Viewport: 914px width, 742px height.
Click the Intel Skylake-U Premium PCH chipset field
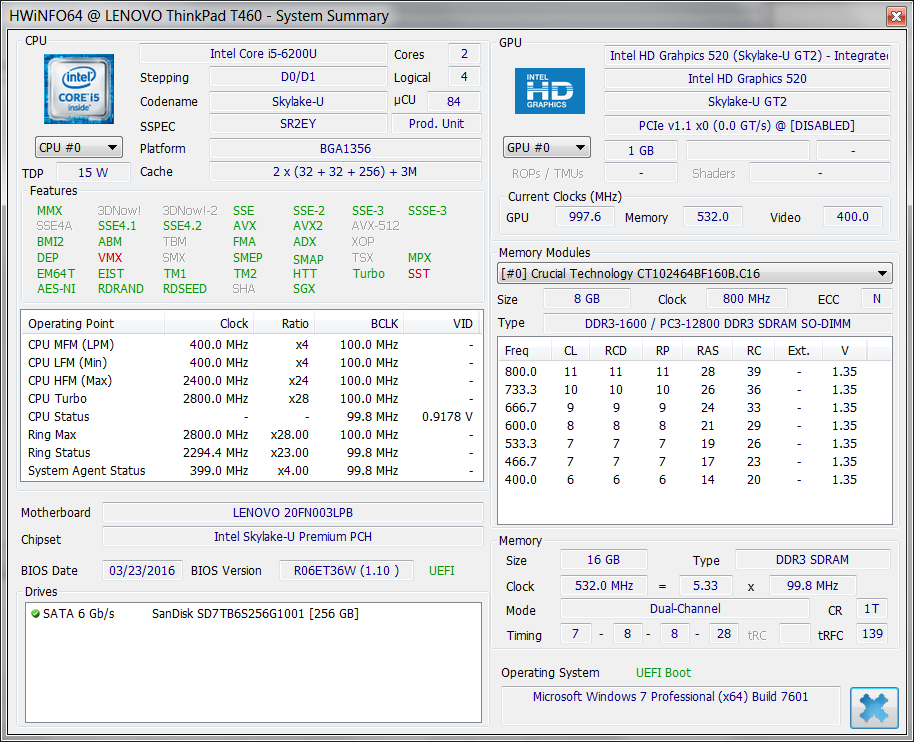(293, 537)
